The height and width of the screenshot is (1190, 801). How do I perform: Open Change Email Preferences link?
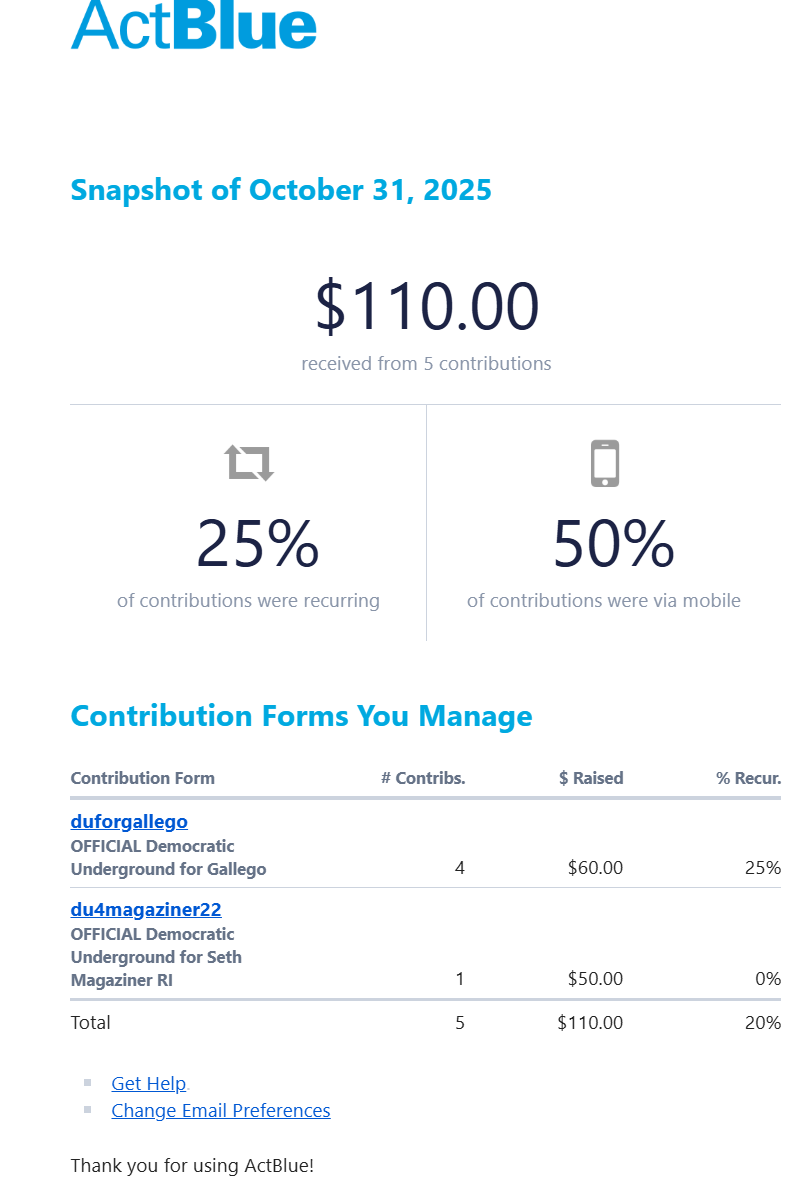point(221,1110)
